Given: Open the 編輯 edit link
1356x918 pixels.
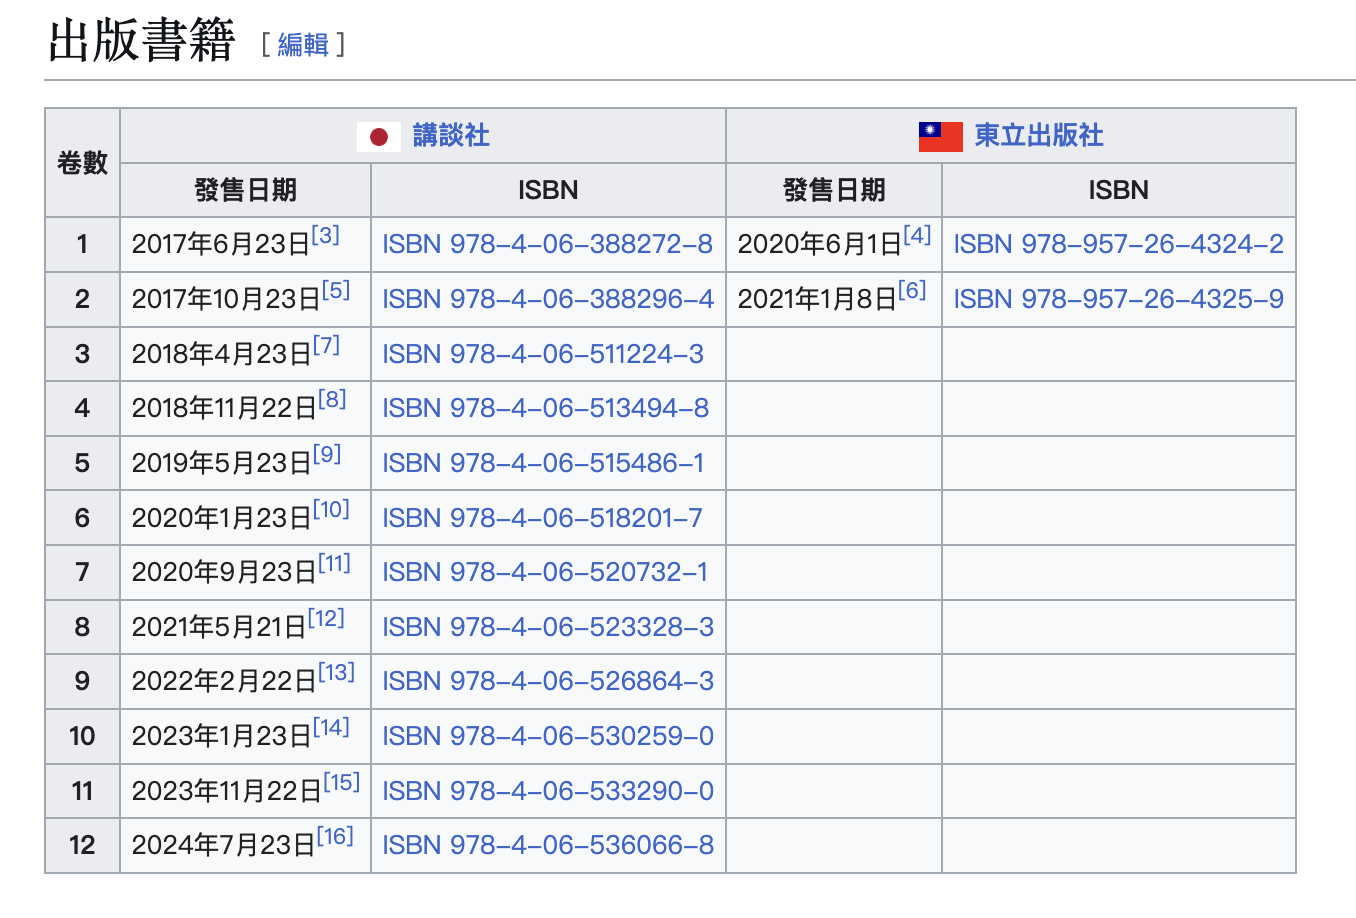Looking at the screenshot, I should click(303, 44).
